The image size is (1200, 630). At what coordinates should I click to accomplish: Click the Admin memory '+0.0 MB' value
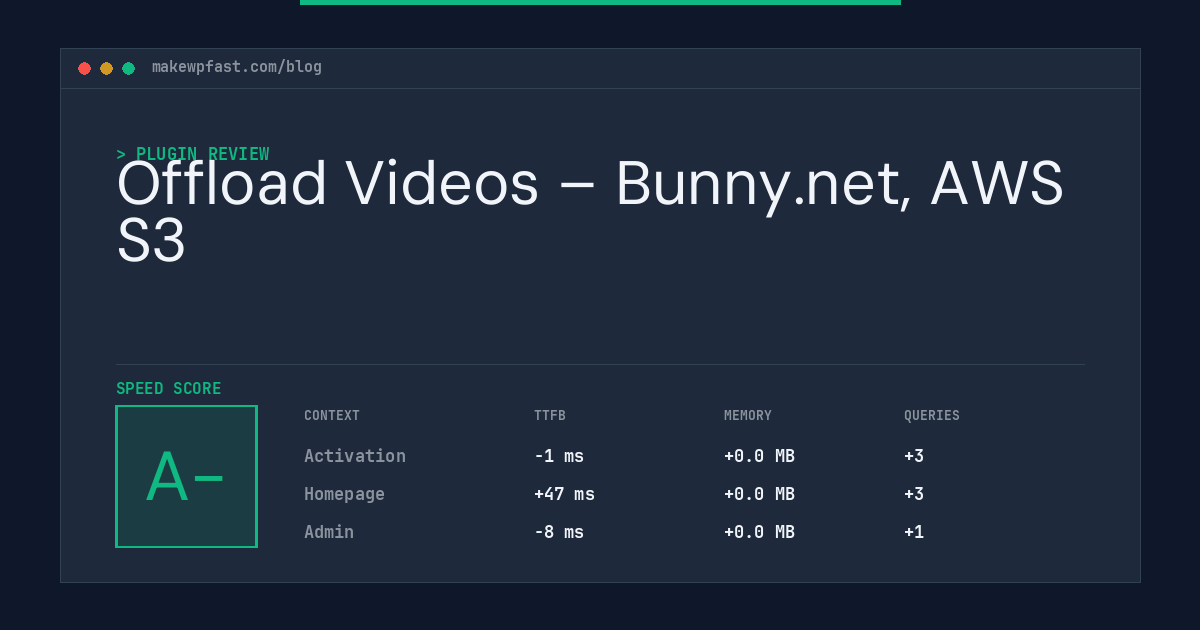click(759, 532)
